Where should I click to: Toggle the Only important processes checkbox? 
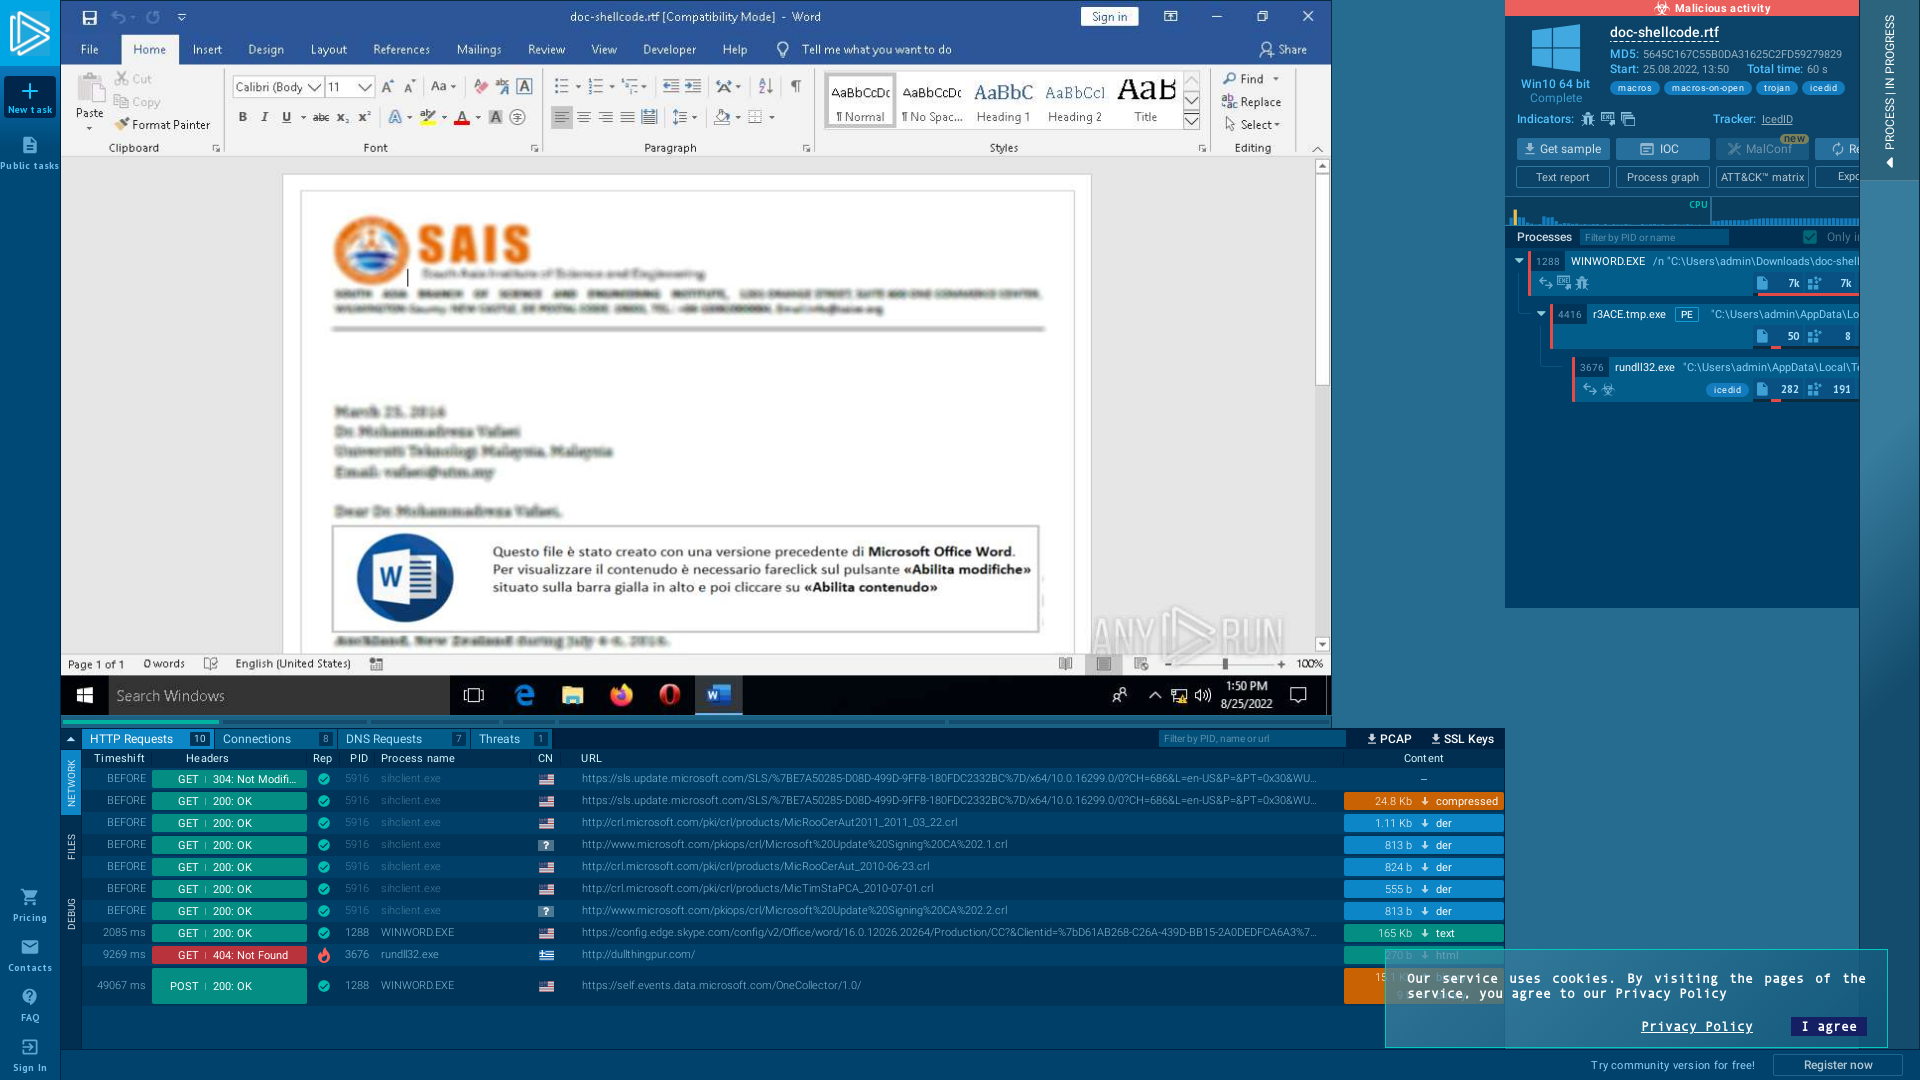coord(1810,237)
